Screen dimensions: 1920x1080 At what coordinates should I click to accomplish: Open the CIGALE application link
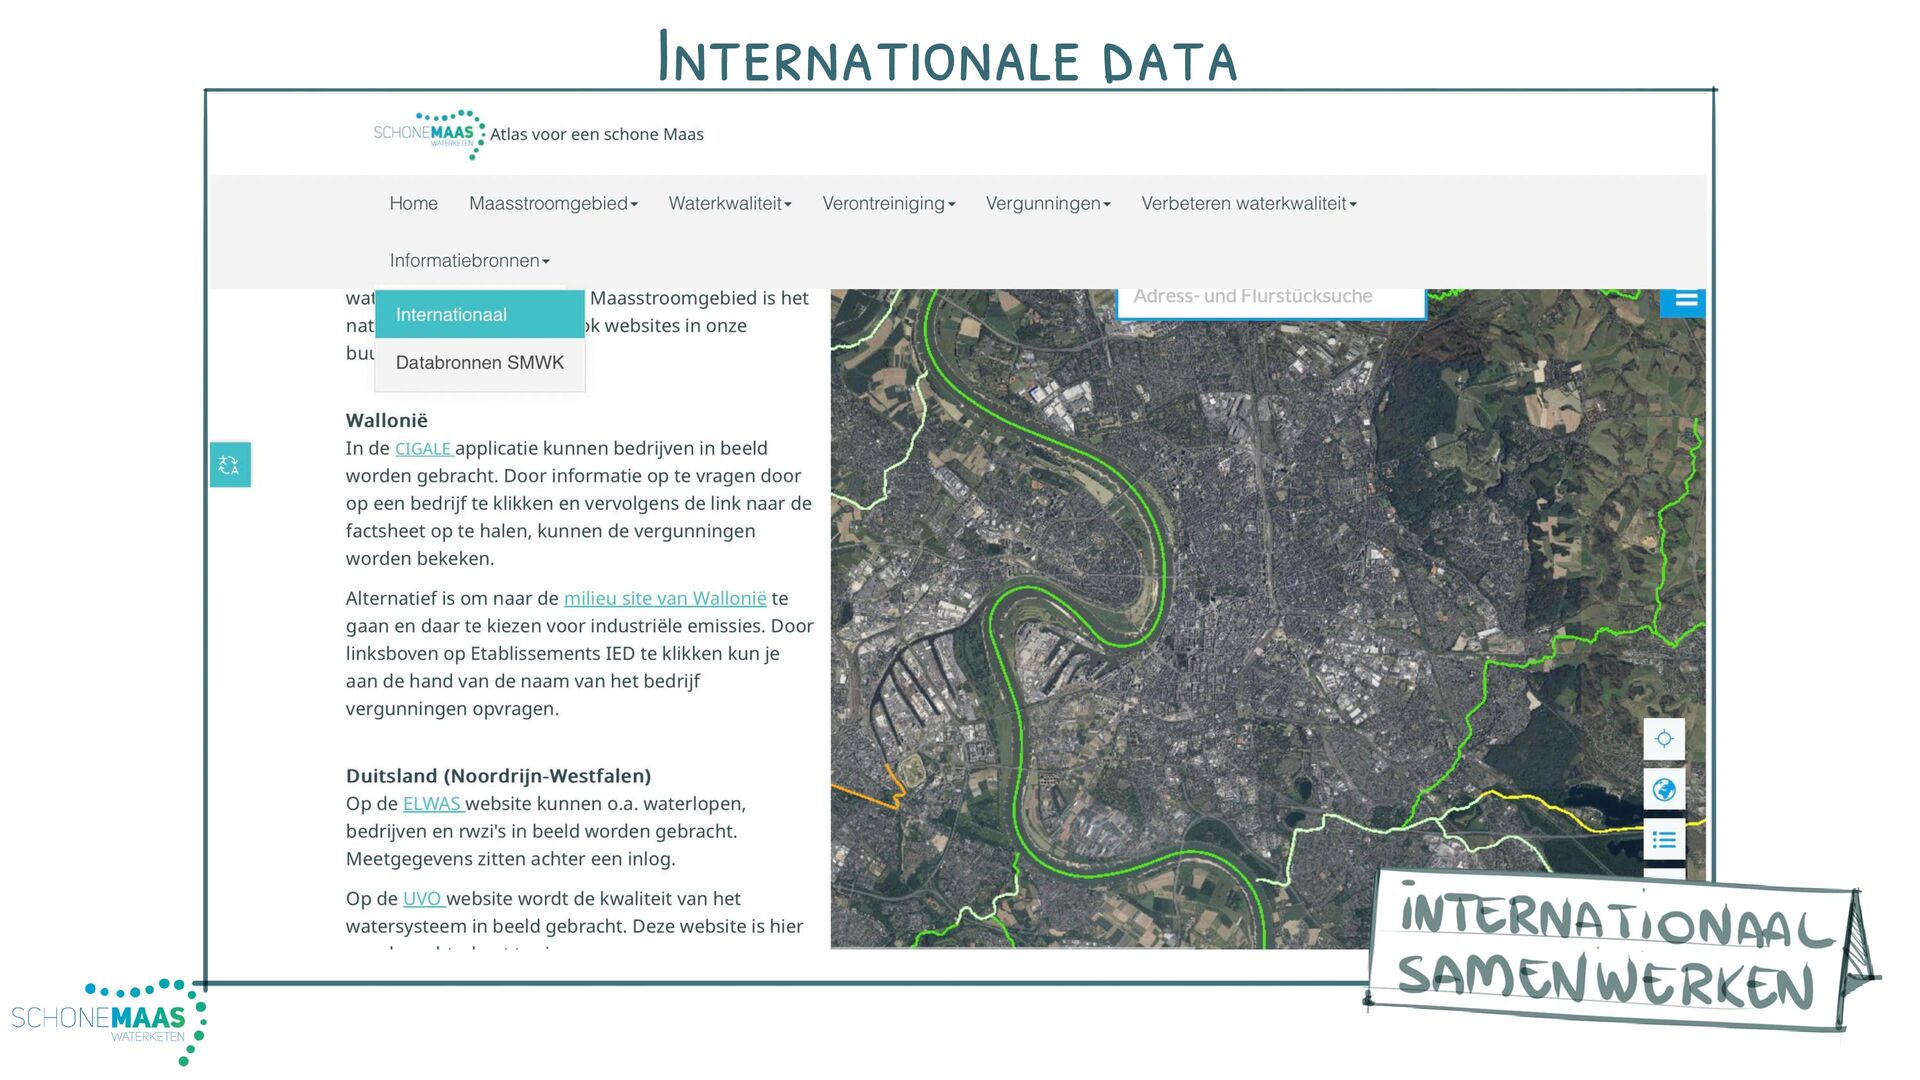point(422,449)
